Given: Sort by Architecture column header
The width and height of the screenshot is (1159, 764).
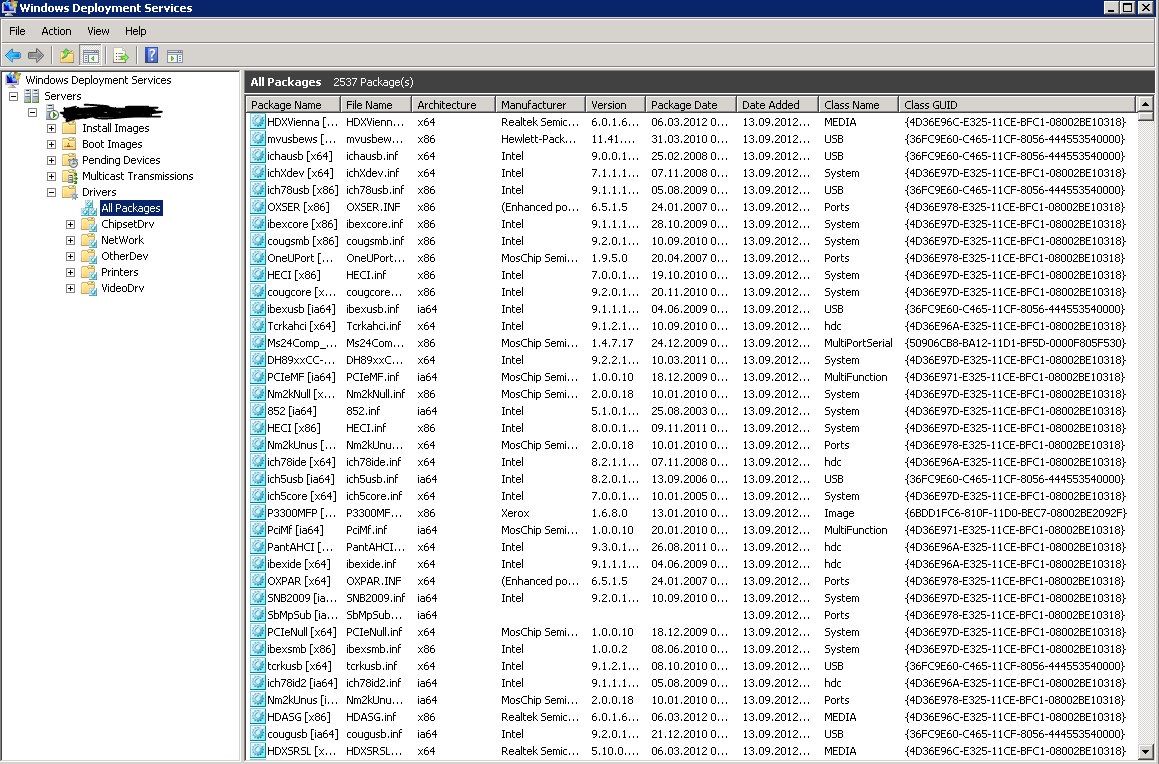Looking at the screenshot, I should pyautogui.click(x=453, y=105).
